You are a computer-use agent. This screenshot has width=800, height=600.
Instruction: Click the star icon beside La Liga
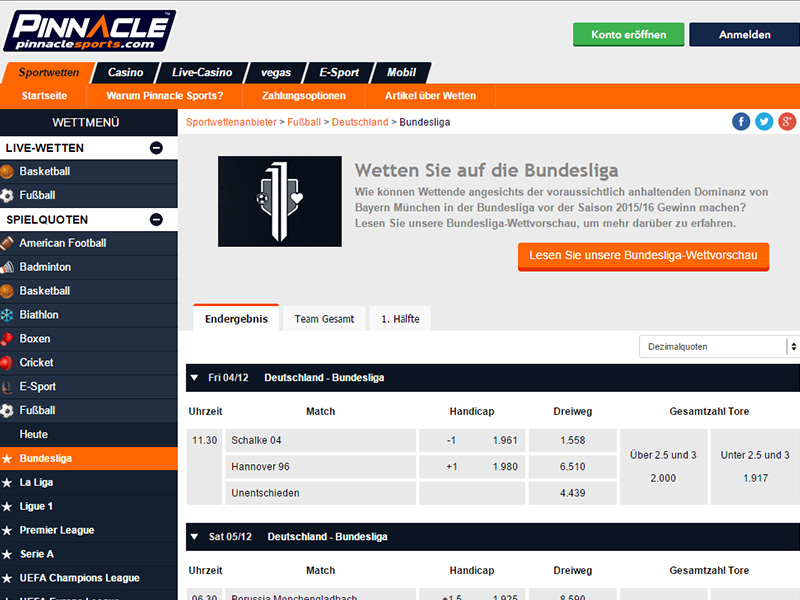point(7,482)
